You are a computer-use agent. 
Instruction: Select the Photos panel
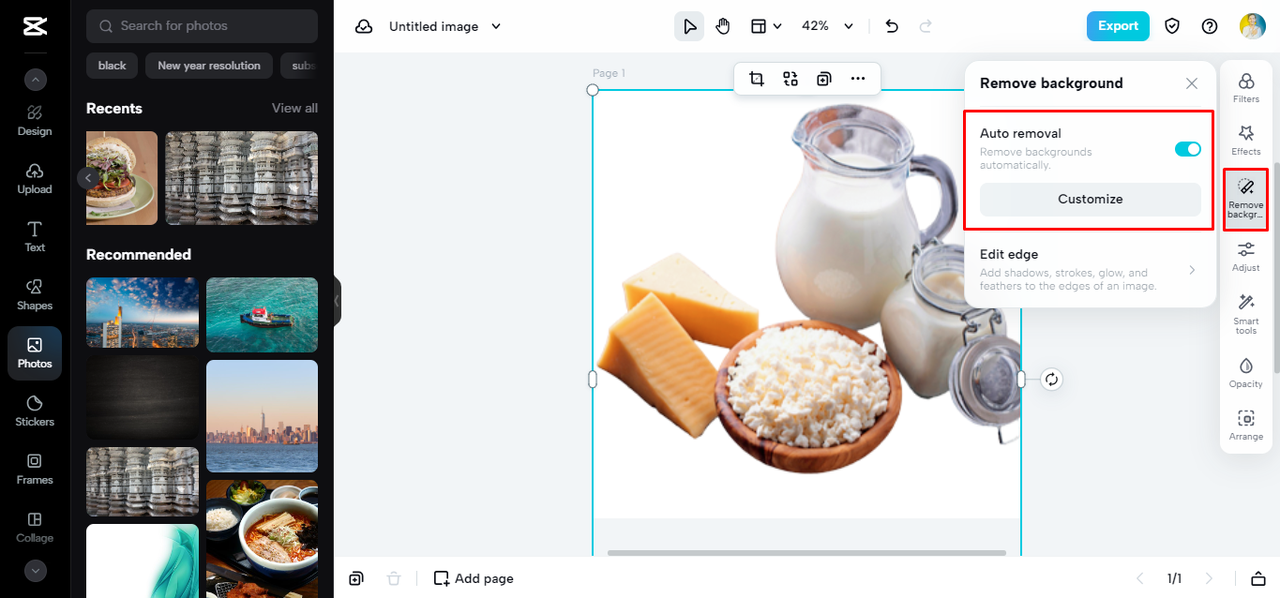pyautogui.click(x=35, y=353)
